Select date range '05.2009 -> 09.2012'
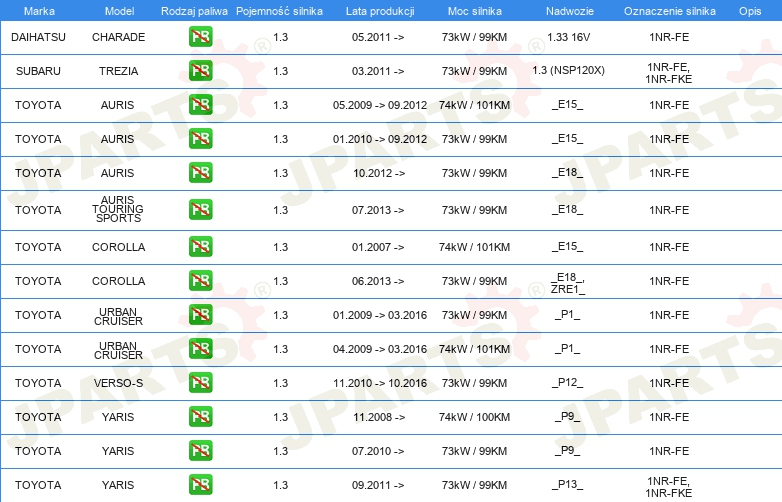This screenshot has width=782, height=502. pyautogui.click(x=380, y=105)
